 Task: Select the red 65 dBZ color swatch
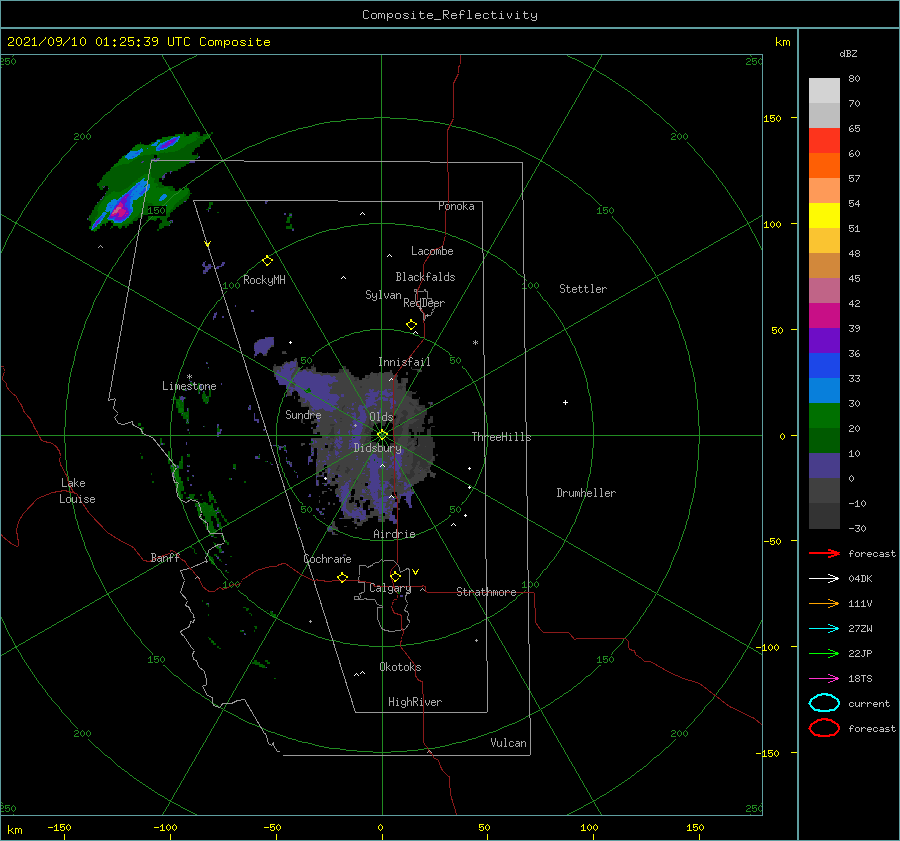pos(824,140)
